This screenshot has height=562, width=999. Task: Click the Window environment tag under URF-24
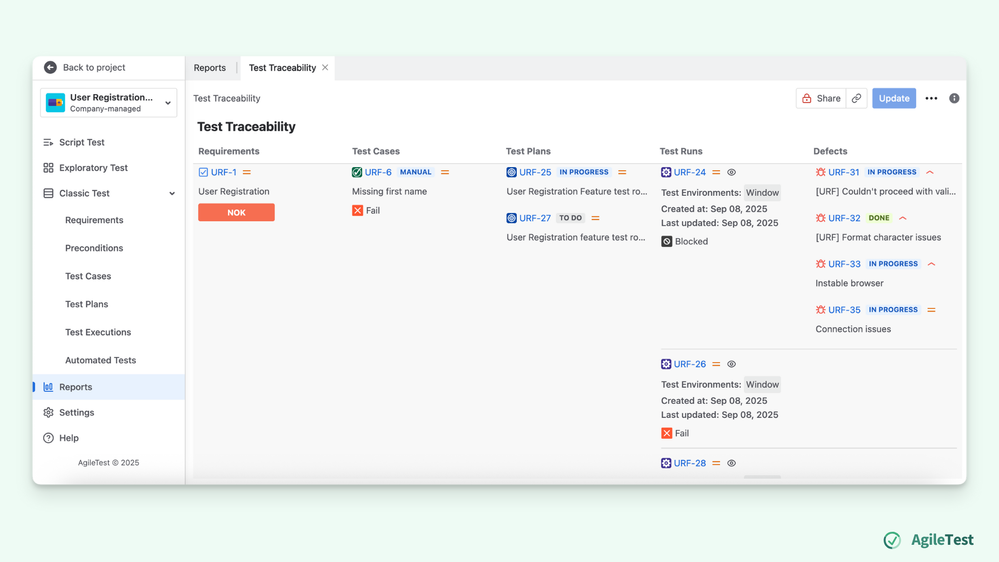(x=763, y=192)
